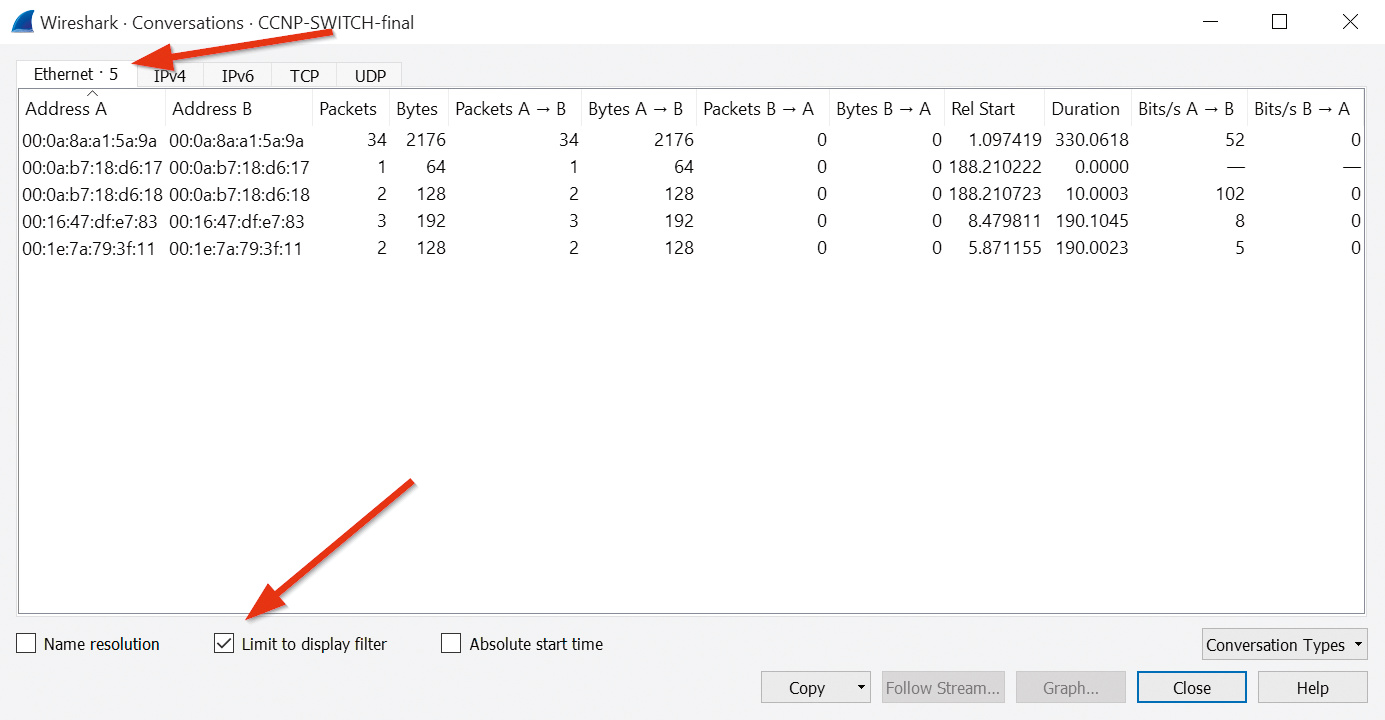This screenshot has height=720, width=1385.
Task: Click the Close button
Action: click(x=1191, y=688)
